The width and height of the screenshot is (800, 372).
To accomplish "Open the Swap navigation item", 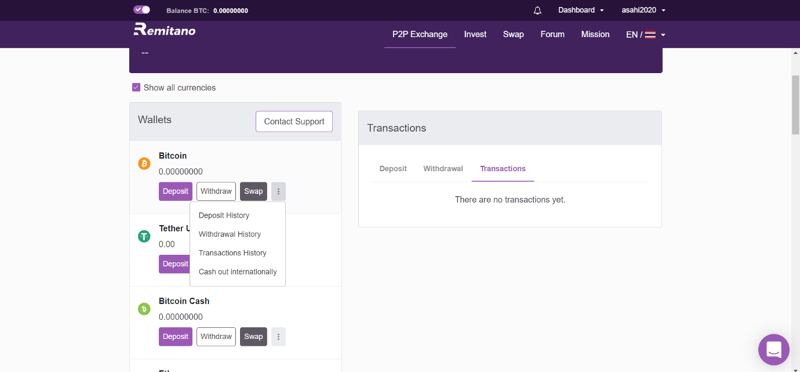I will tap(513, 35).
